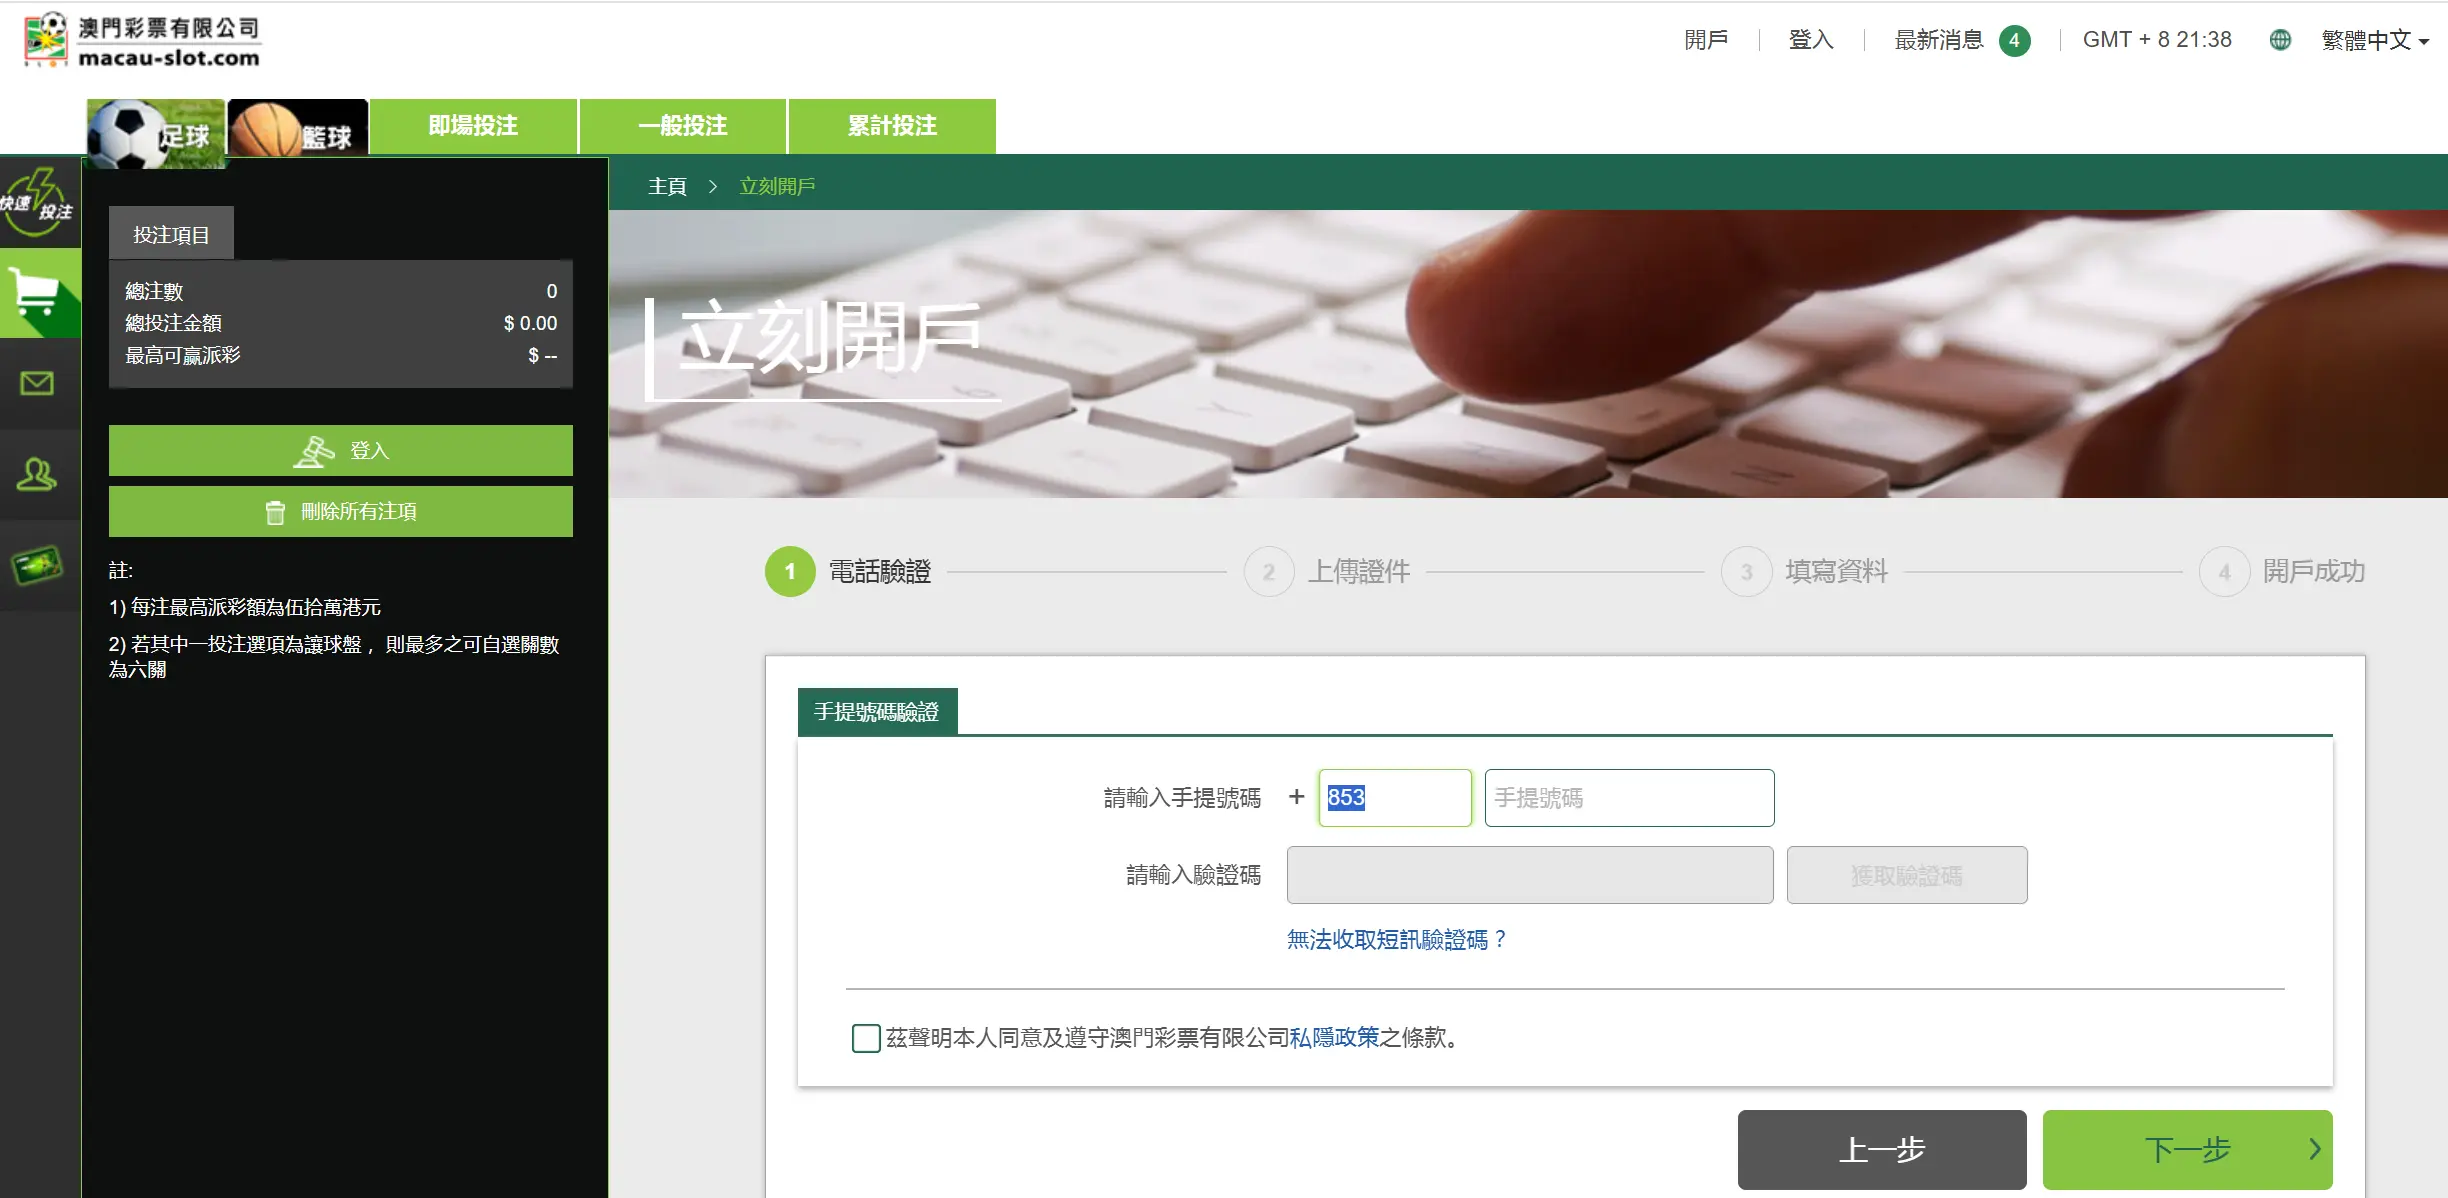Click the 立刻開戶 banner heading

pos(830,338)
